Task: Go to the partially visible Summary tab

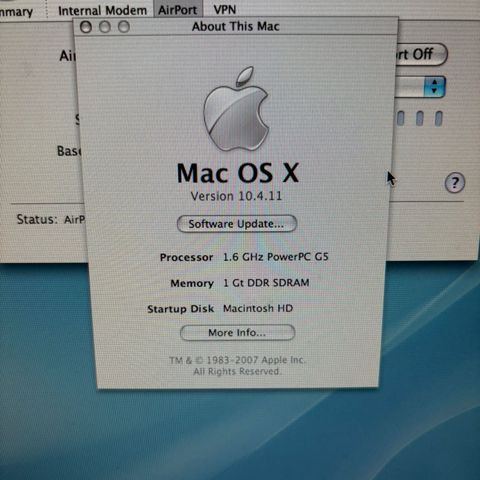Action: pyautogui.click(x=17, y=12)
